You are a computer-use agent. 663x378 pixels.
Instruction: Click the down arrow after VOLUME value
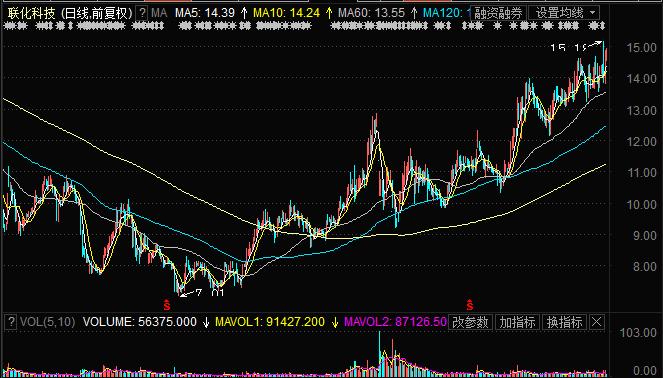(x=206, y=322)
